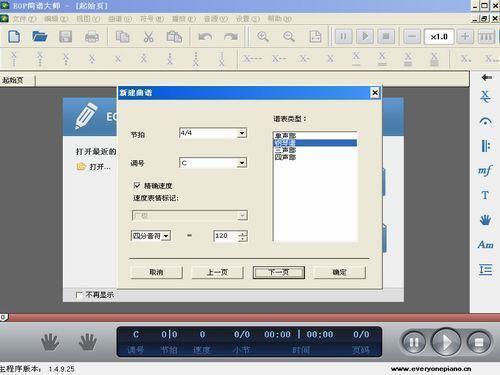Select the highlighted second staff type row
Image resolution: width=500 pixels, height=375 pixels.
point(315,143)
